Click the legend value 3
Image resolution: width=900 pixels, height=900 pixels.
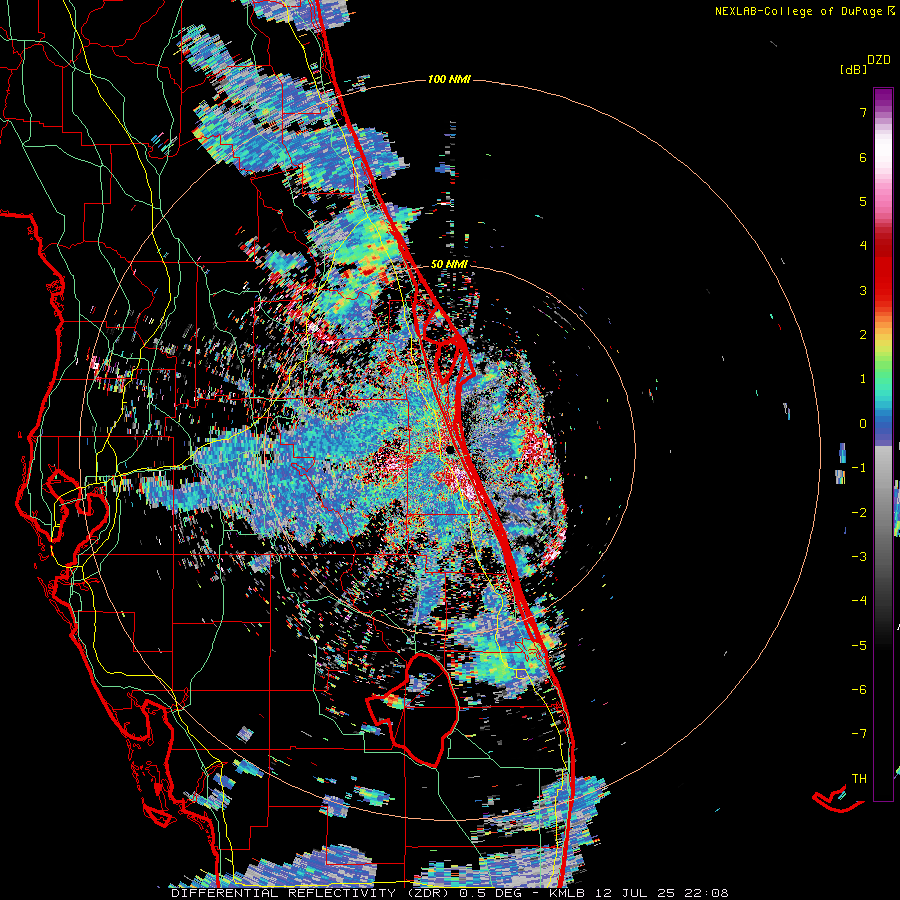pyautogui.click(x=863, y=290)
